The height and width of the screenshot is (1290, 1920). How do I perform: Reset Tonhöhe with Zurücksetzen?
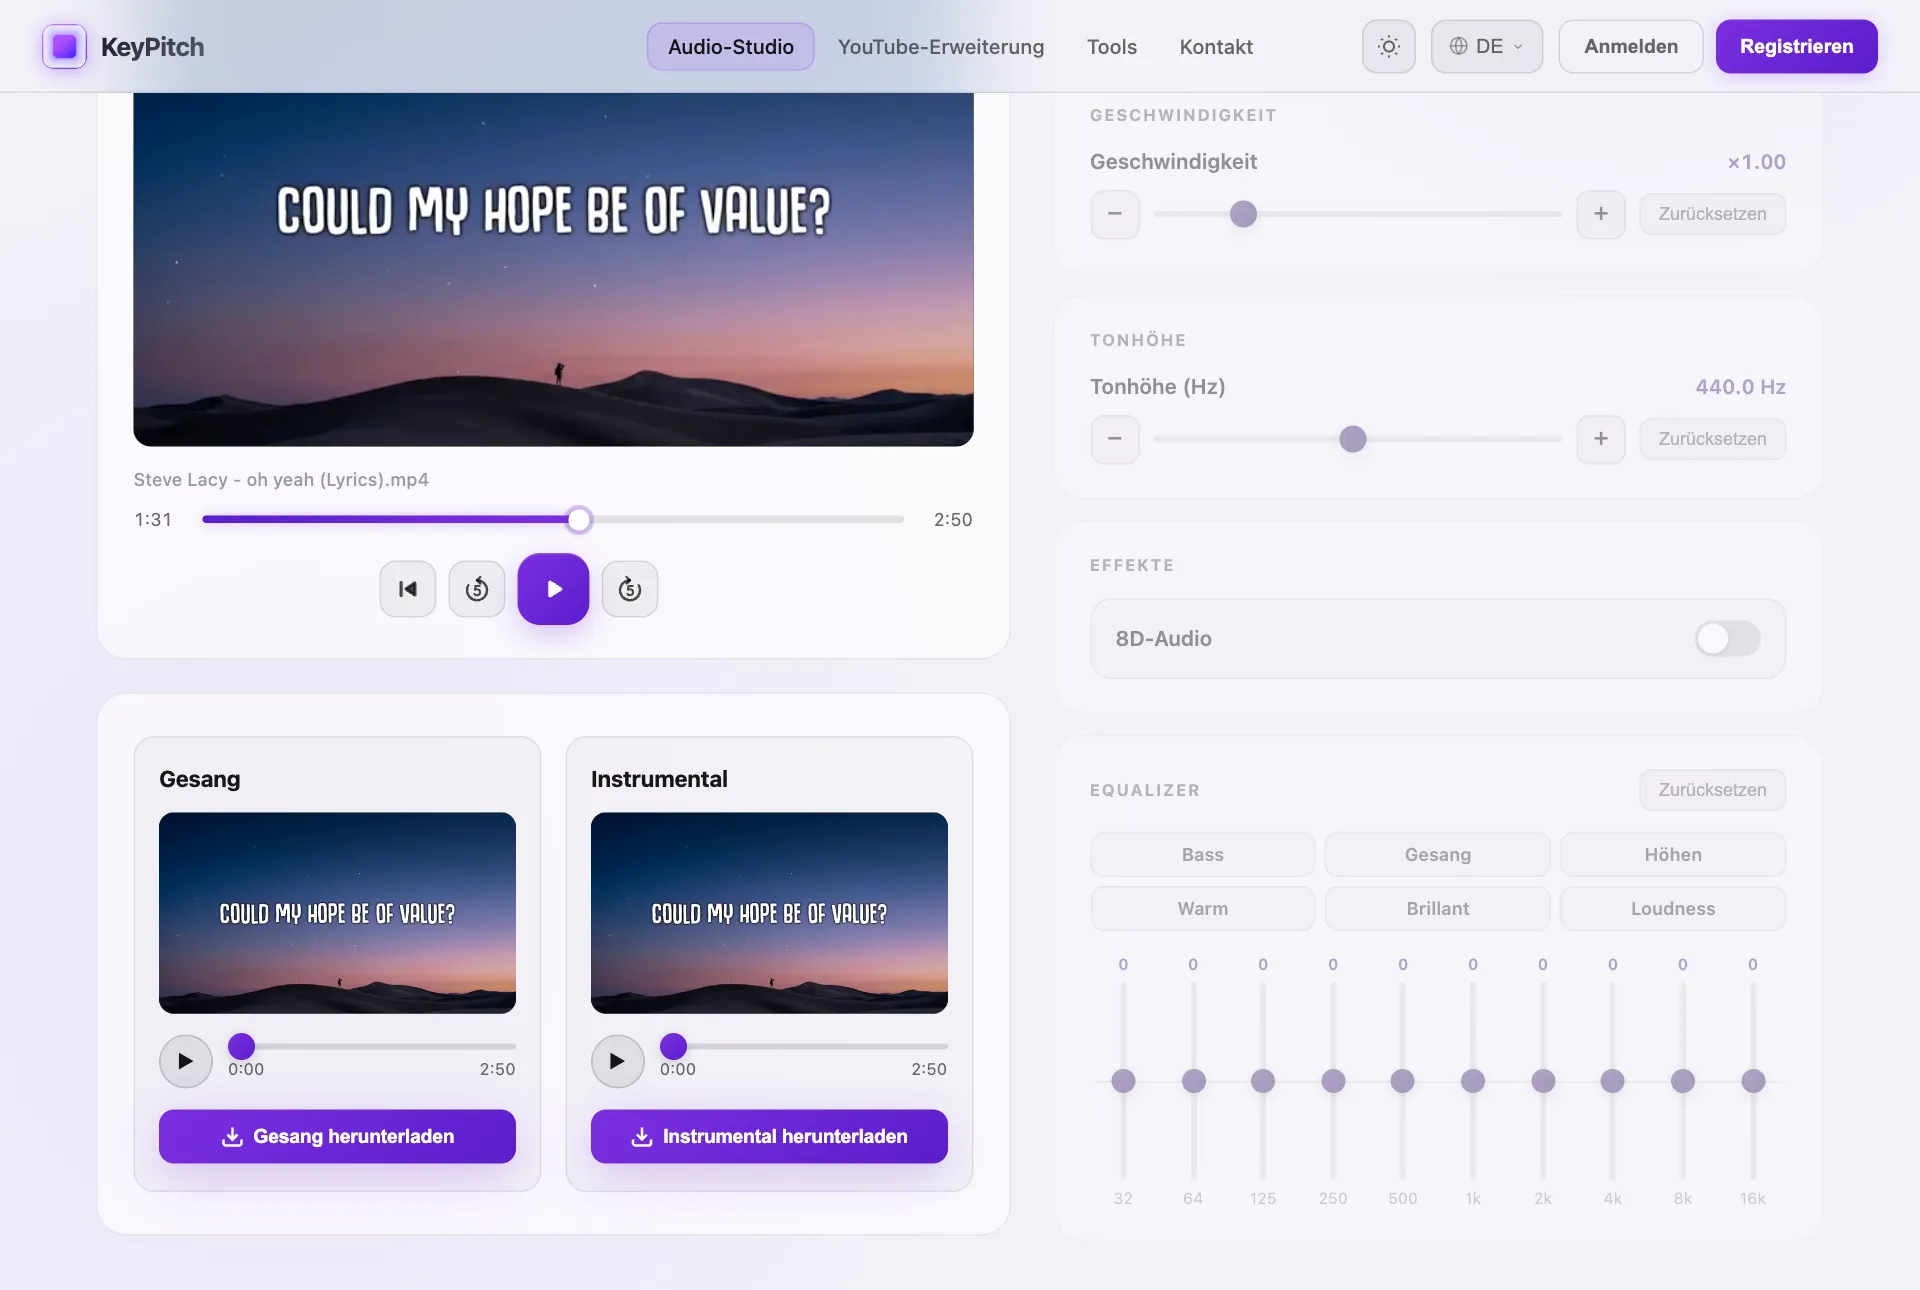pyautogui.click(x=1712, y=439)
